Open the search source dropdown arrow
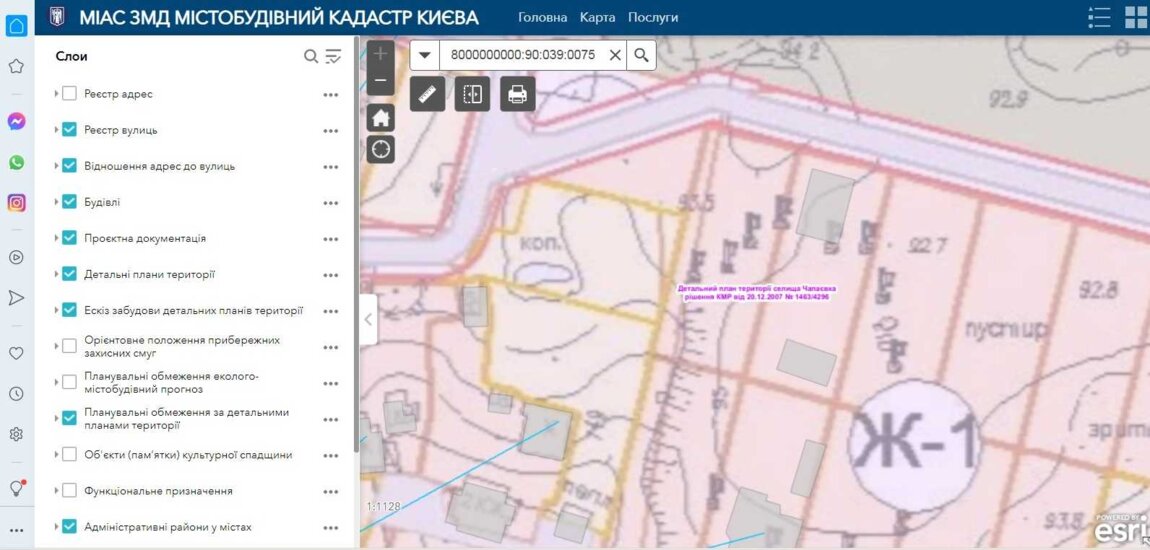Screen dimensions: 1150x550 (425, 55)
